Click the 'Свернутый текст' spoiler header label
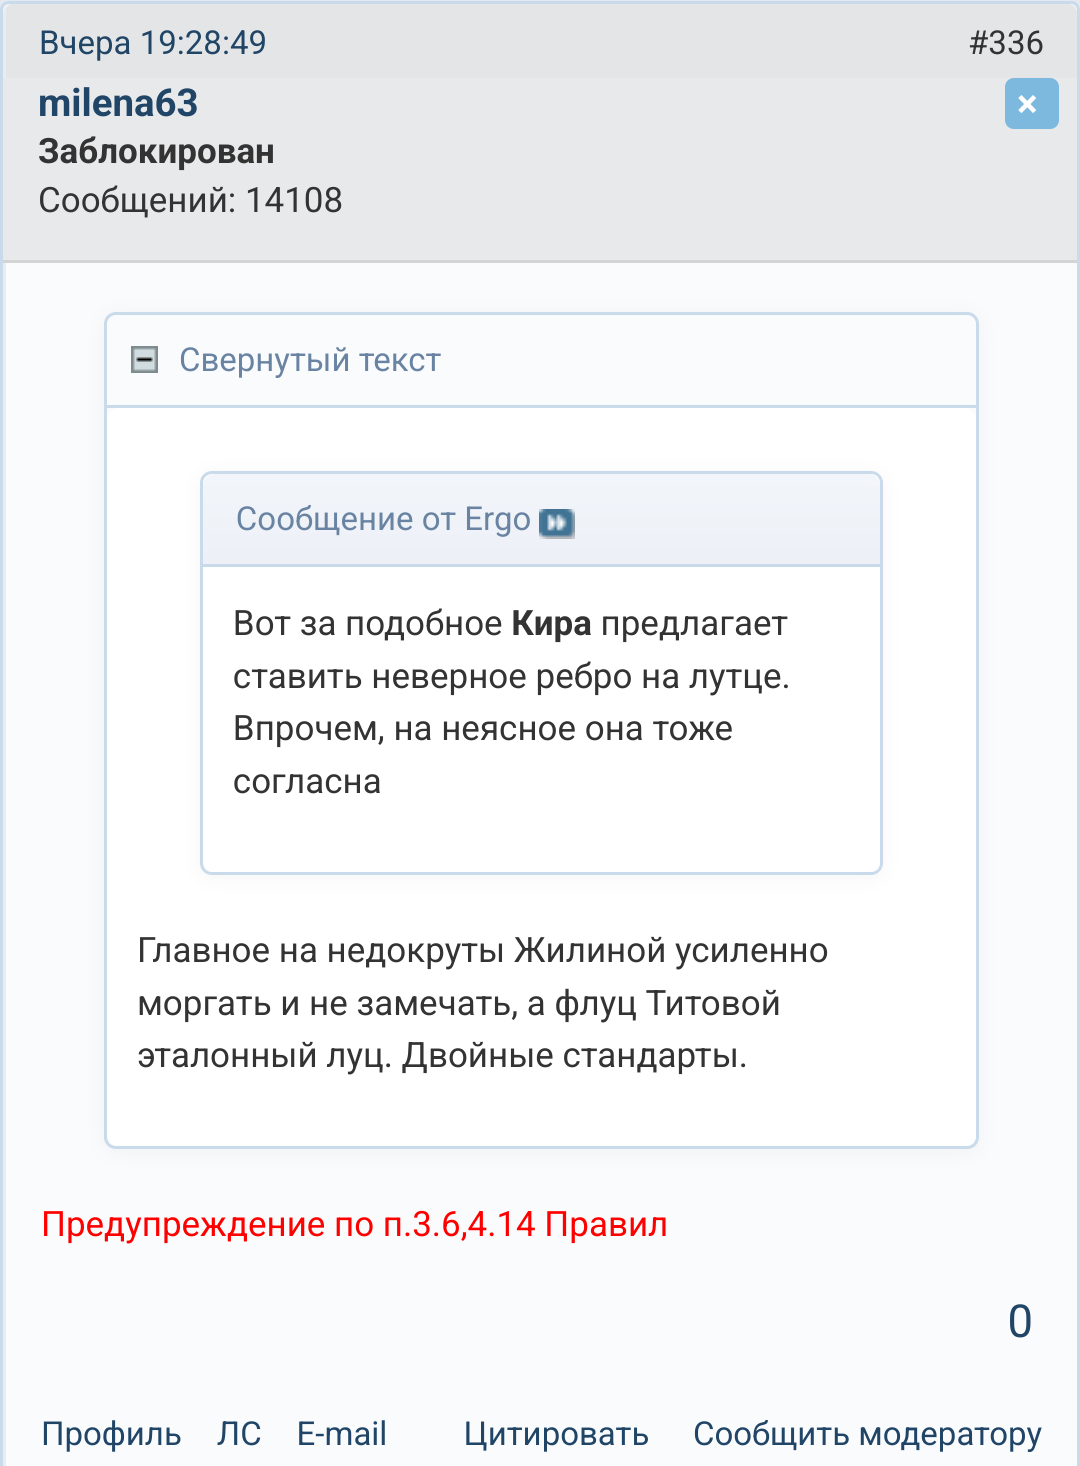Image resolution: width=1080 pixels, height=1466 pixels. tap(309, 360)
